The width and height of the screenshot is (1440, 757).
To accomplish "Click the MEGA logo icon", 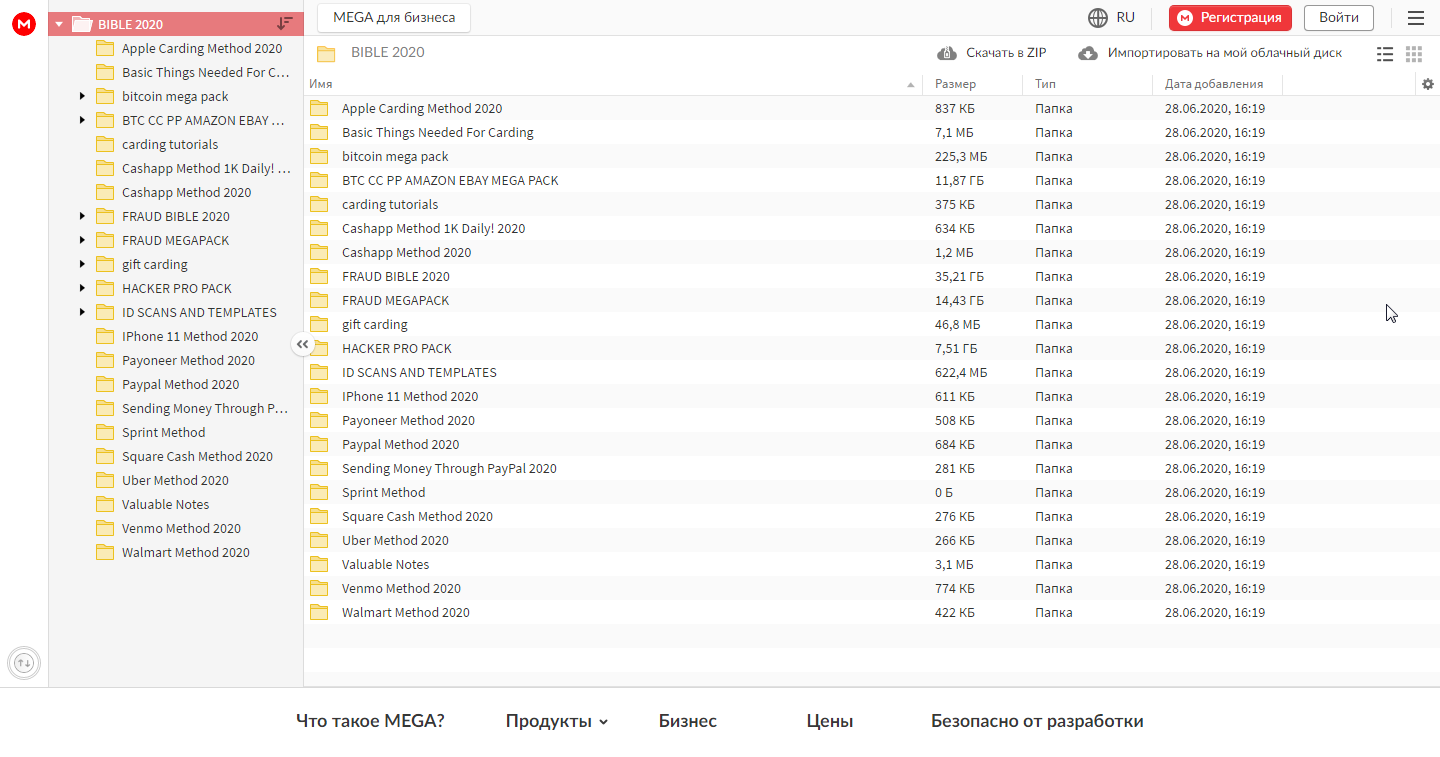I will point(23,24).
